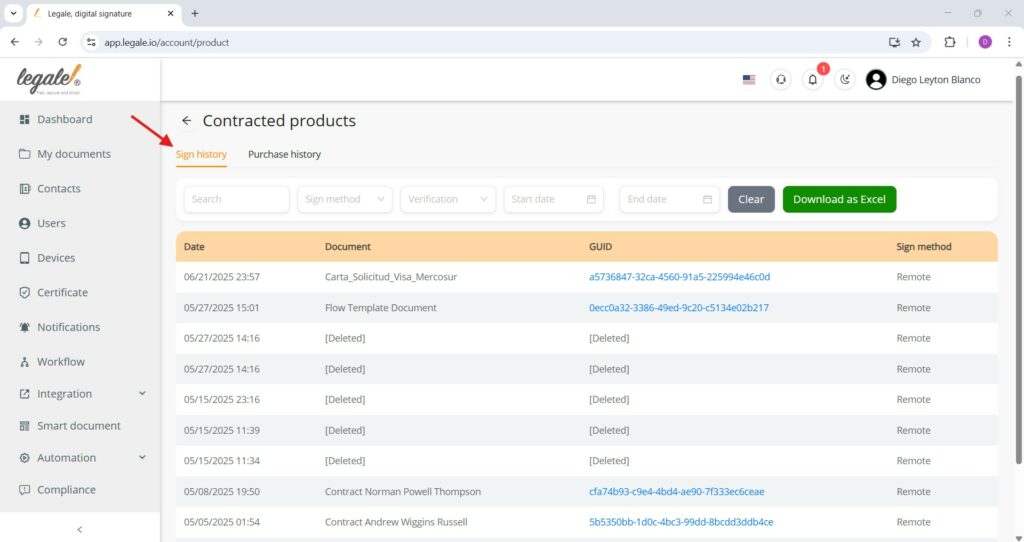The height and width of the screenshot is (542, 1024).
Task: Reload the page in browser toolbar
Action: point(63,42)
